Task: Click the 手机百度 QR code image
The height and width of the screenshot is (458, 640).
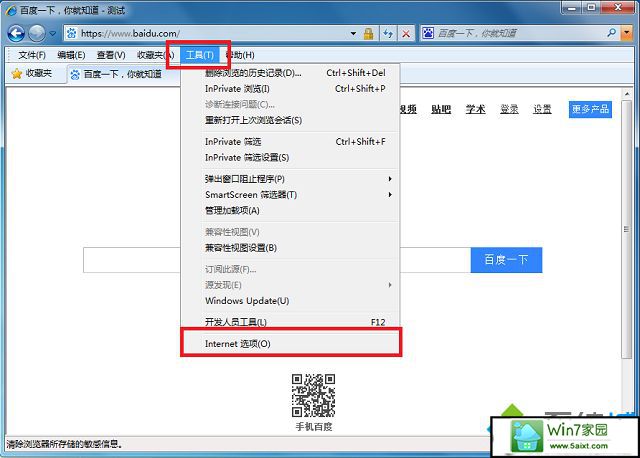Action: 313,395
